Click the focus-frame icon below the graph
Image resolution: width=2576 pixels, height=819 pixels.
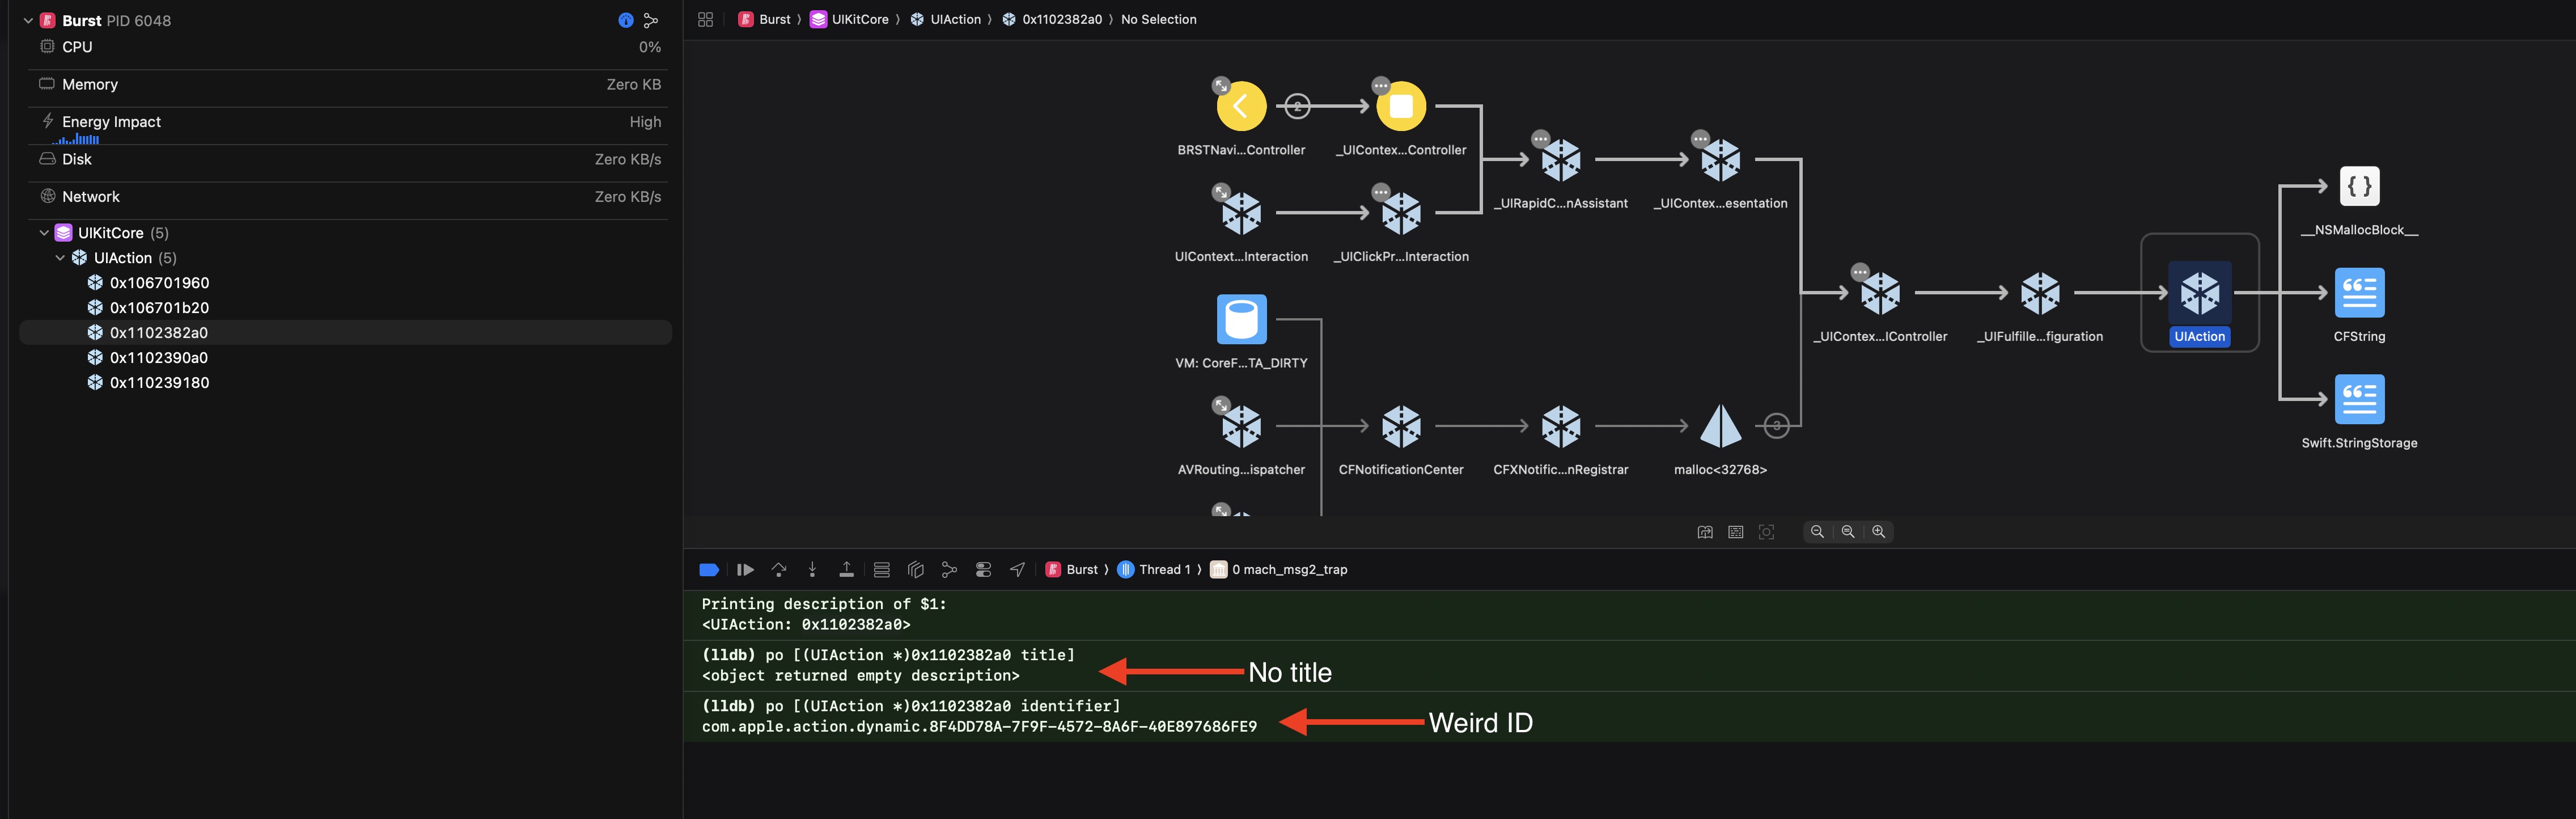(1767, 532)
